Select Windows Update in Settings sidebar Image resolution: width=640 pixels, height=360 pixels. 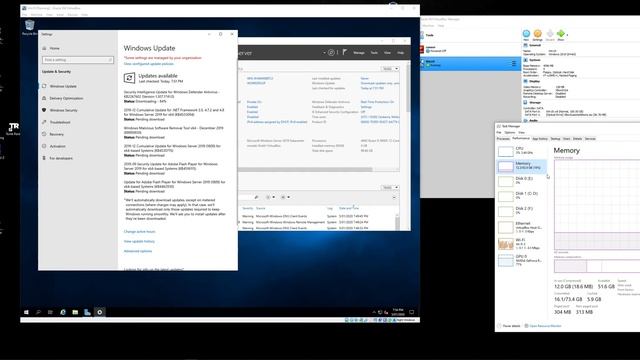coord(63,86)
